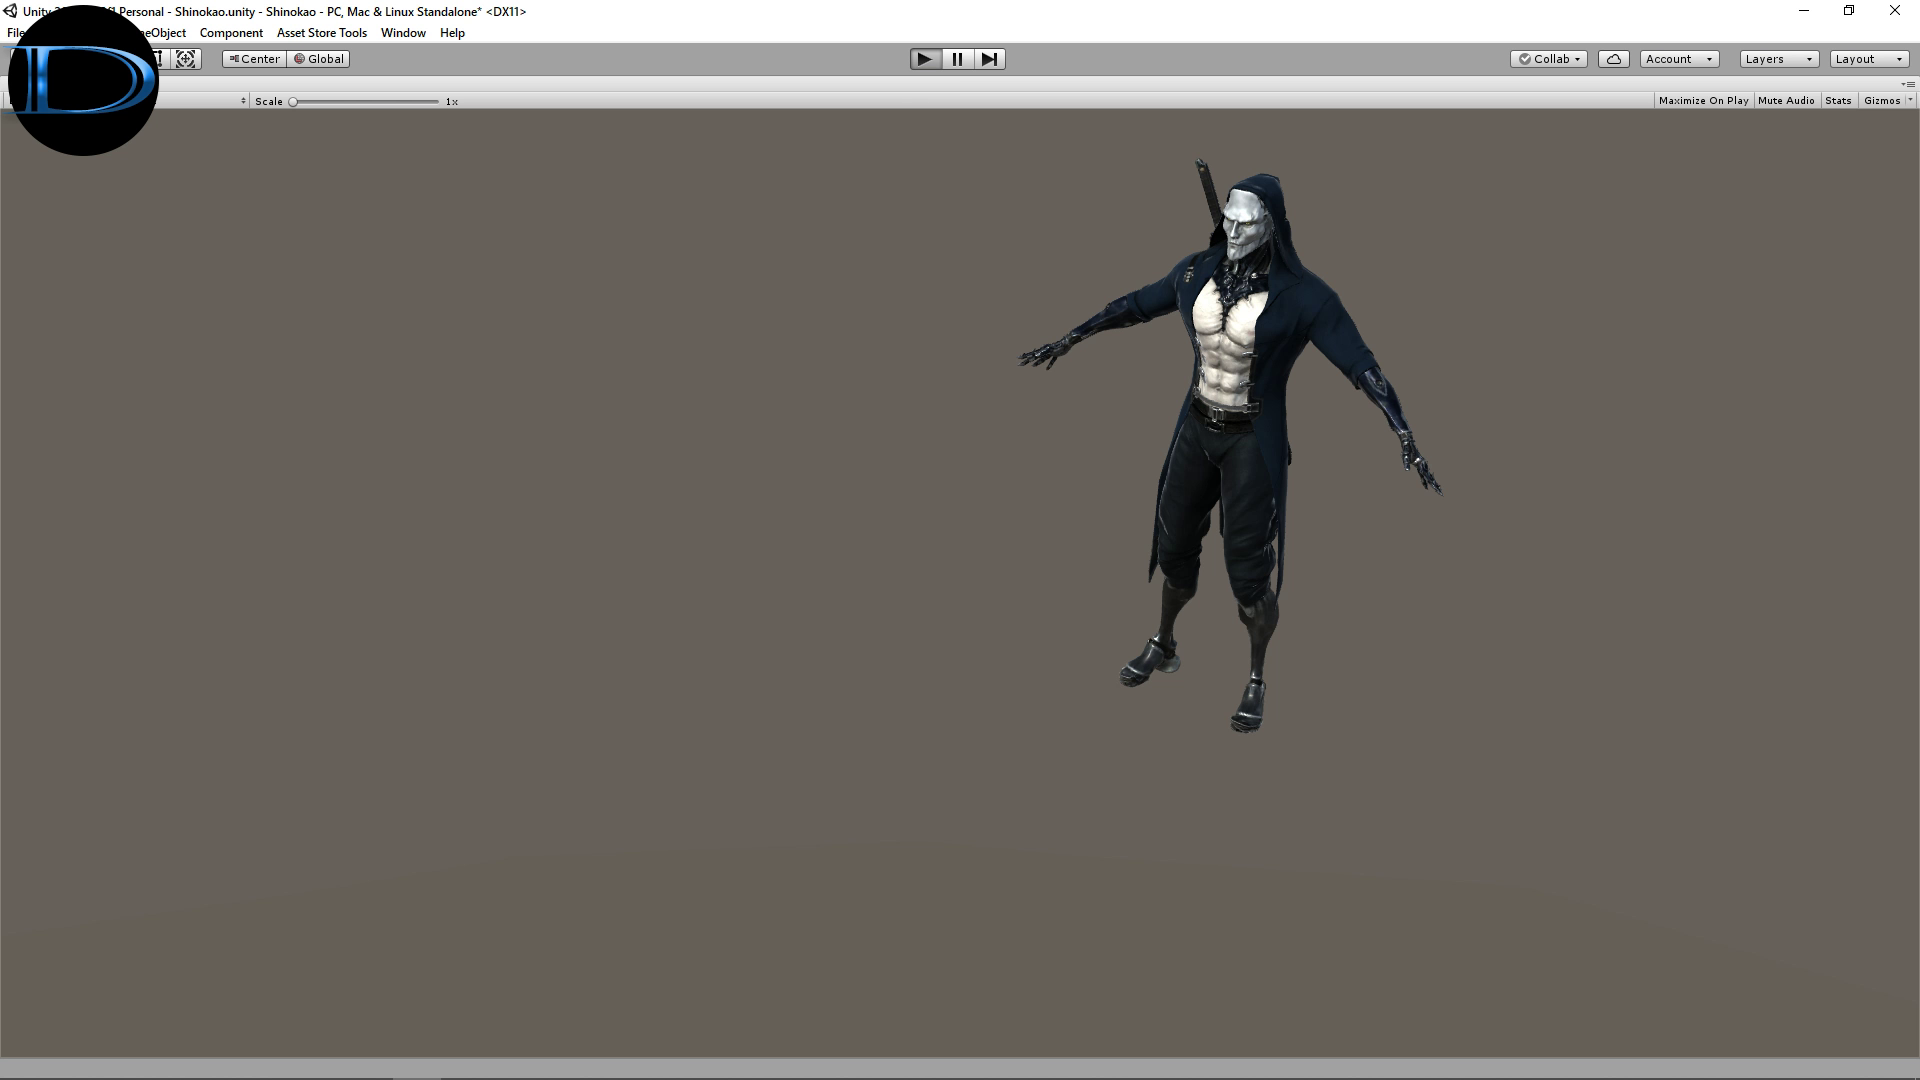The height and width of the screenshot is (1080, 1920).
Task: Open the Unity cloud services icon
Action: [1613, 59]
